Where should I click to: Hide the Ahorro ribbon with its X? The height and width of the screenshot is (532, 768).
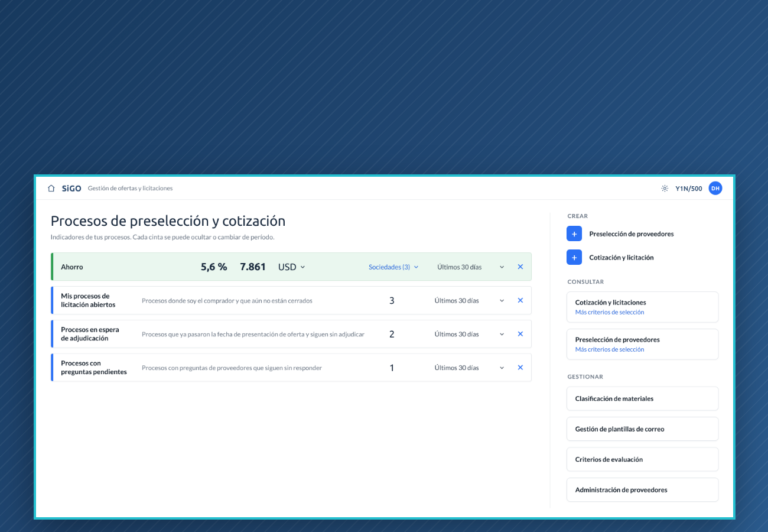coord(520,267)
